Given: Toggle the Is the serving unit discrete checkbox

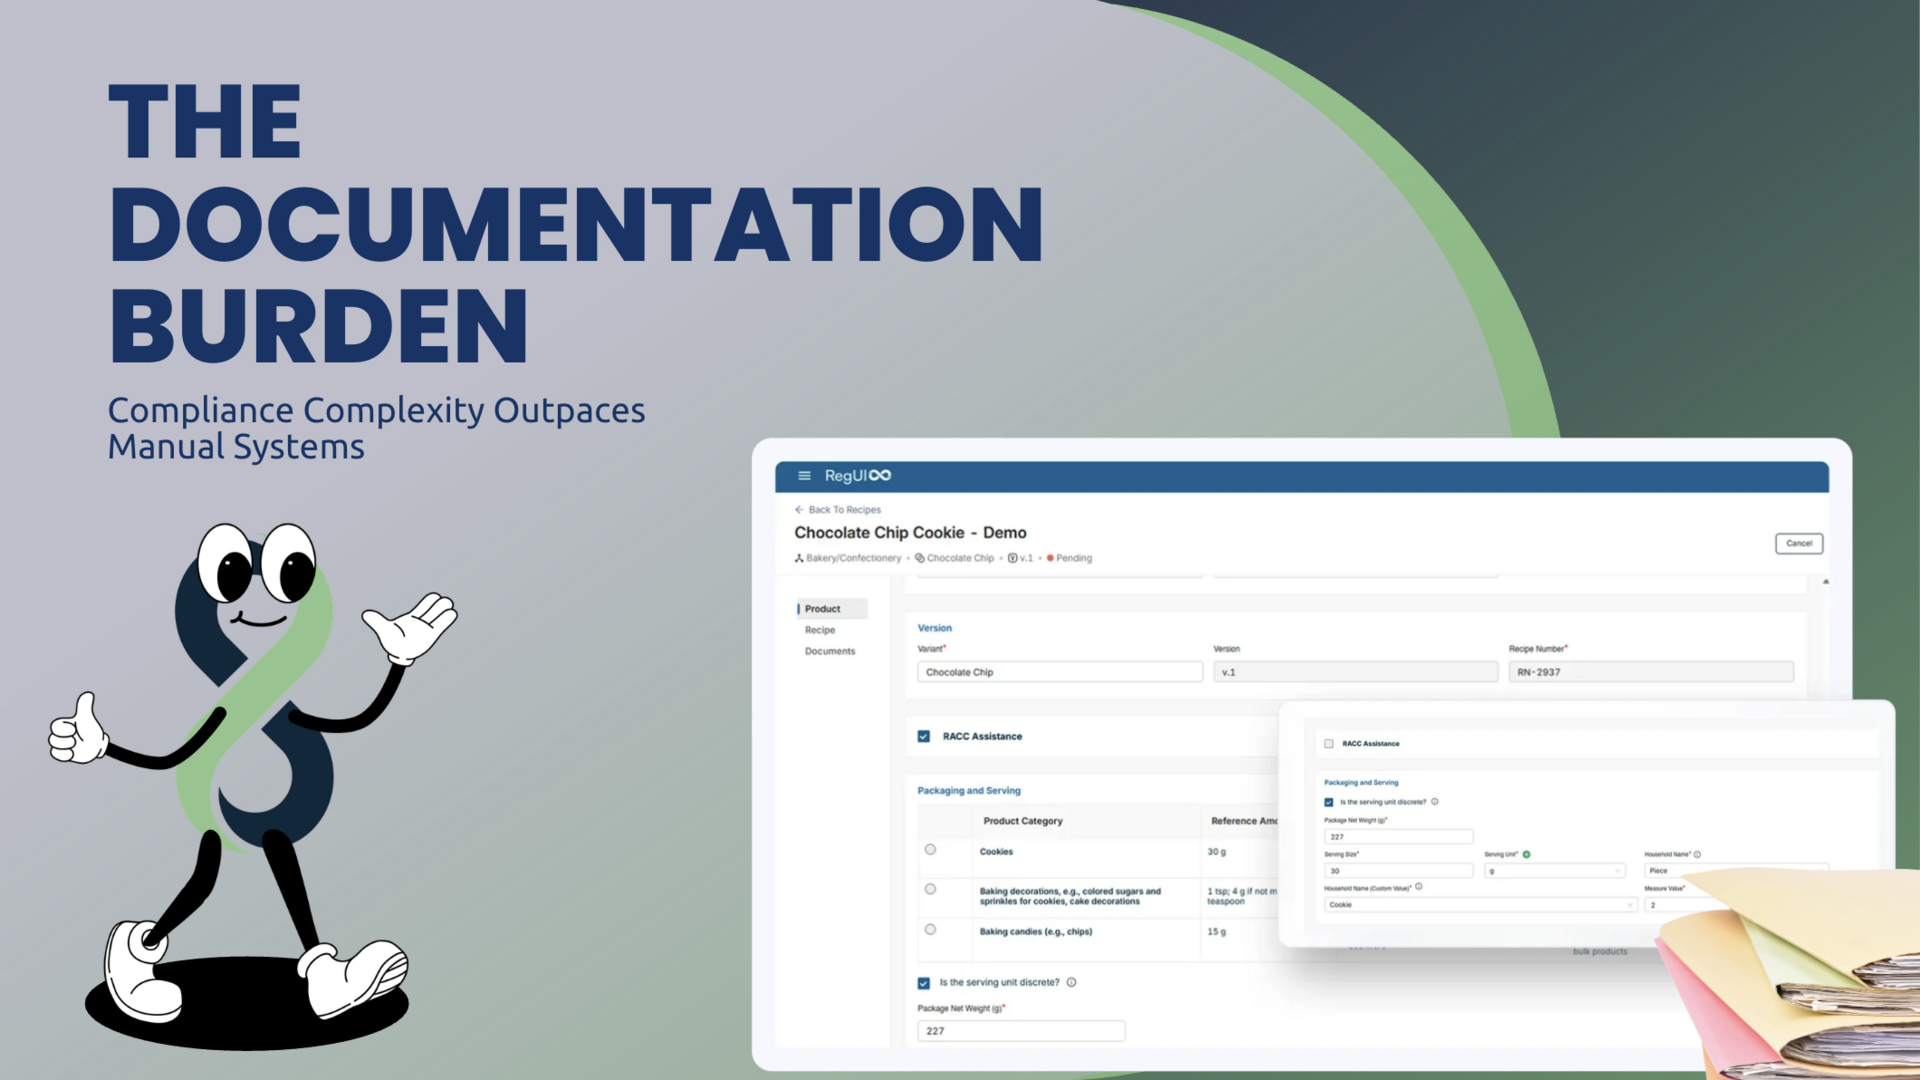Looking at the screenshot, I should click(1328, 802).
